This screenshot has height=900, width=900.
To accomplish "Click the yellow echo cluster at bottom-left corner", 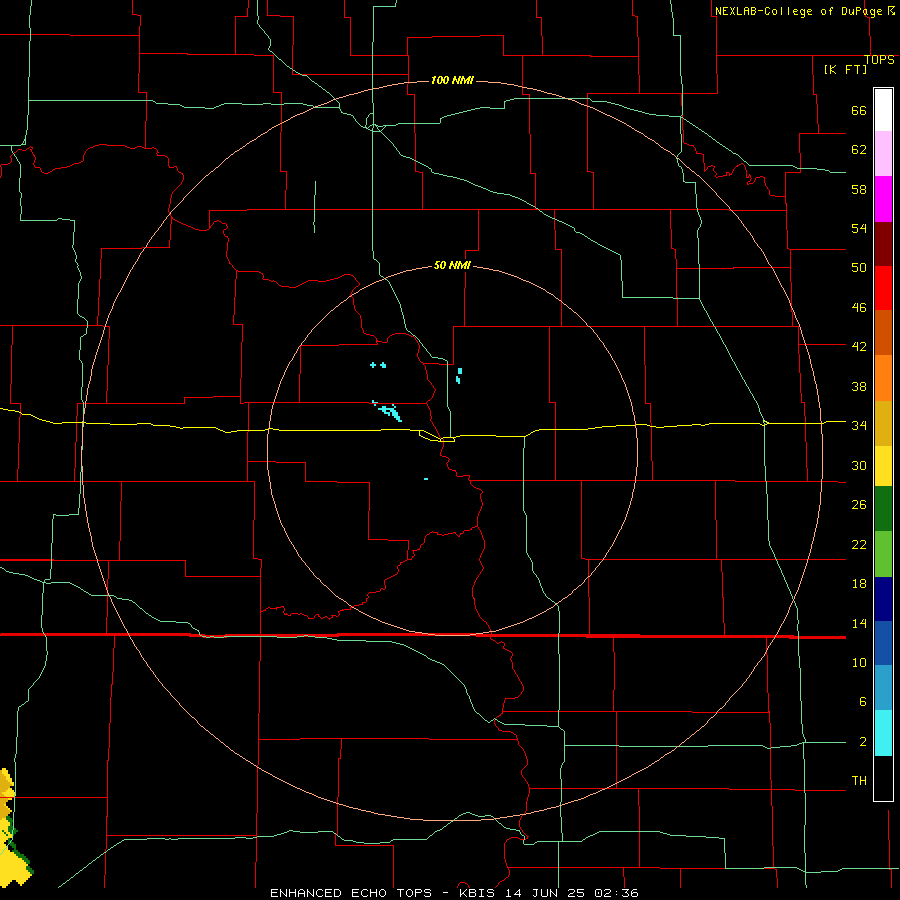I will tap(13, 829).
